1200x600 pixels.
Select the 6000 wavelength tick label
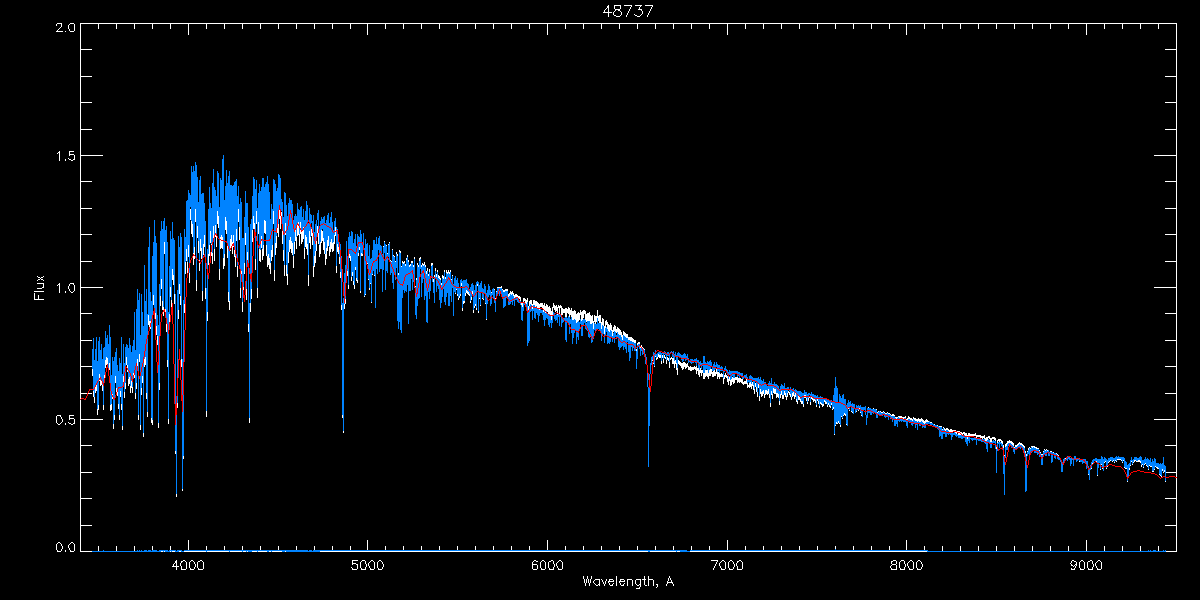point(547,564)
